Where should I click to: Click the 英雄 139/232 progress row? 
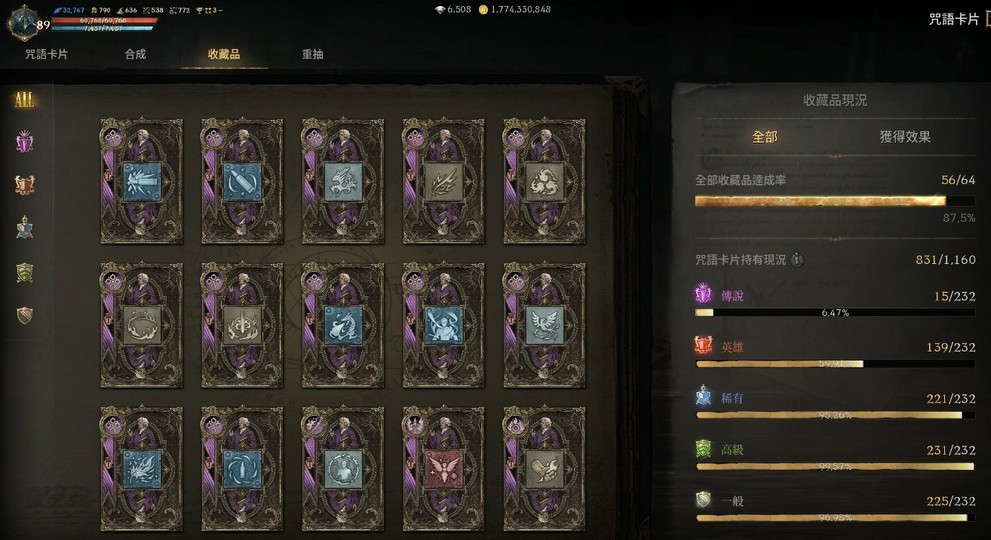coord(835,353)
